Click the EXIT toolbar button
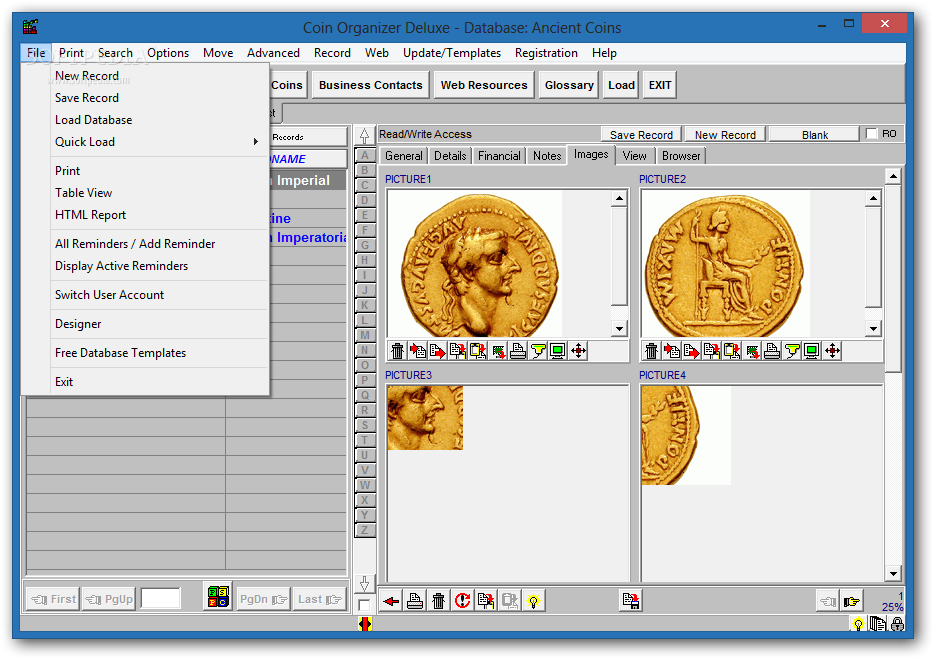Screen dimensions: 934x659 660,85
